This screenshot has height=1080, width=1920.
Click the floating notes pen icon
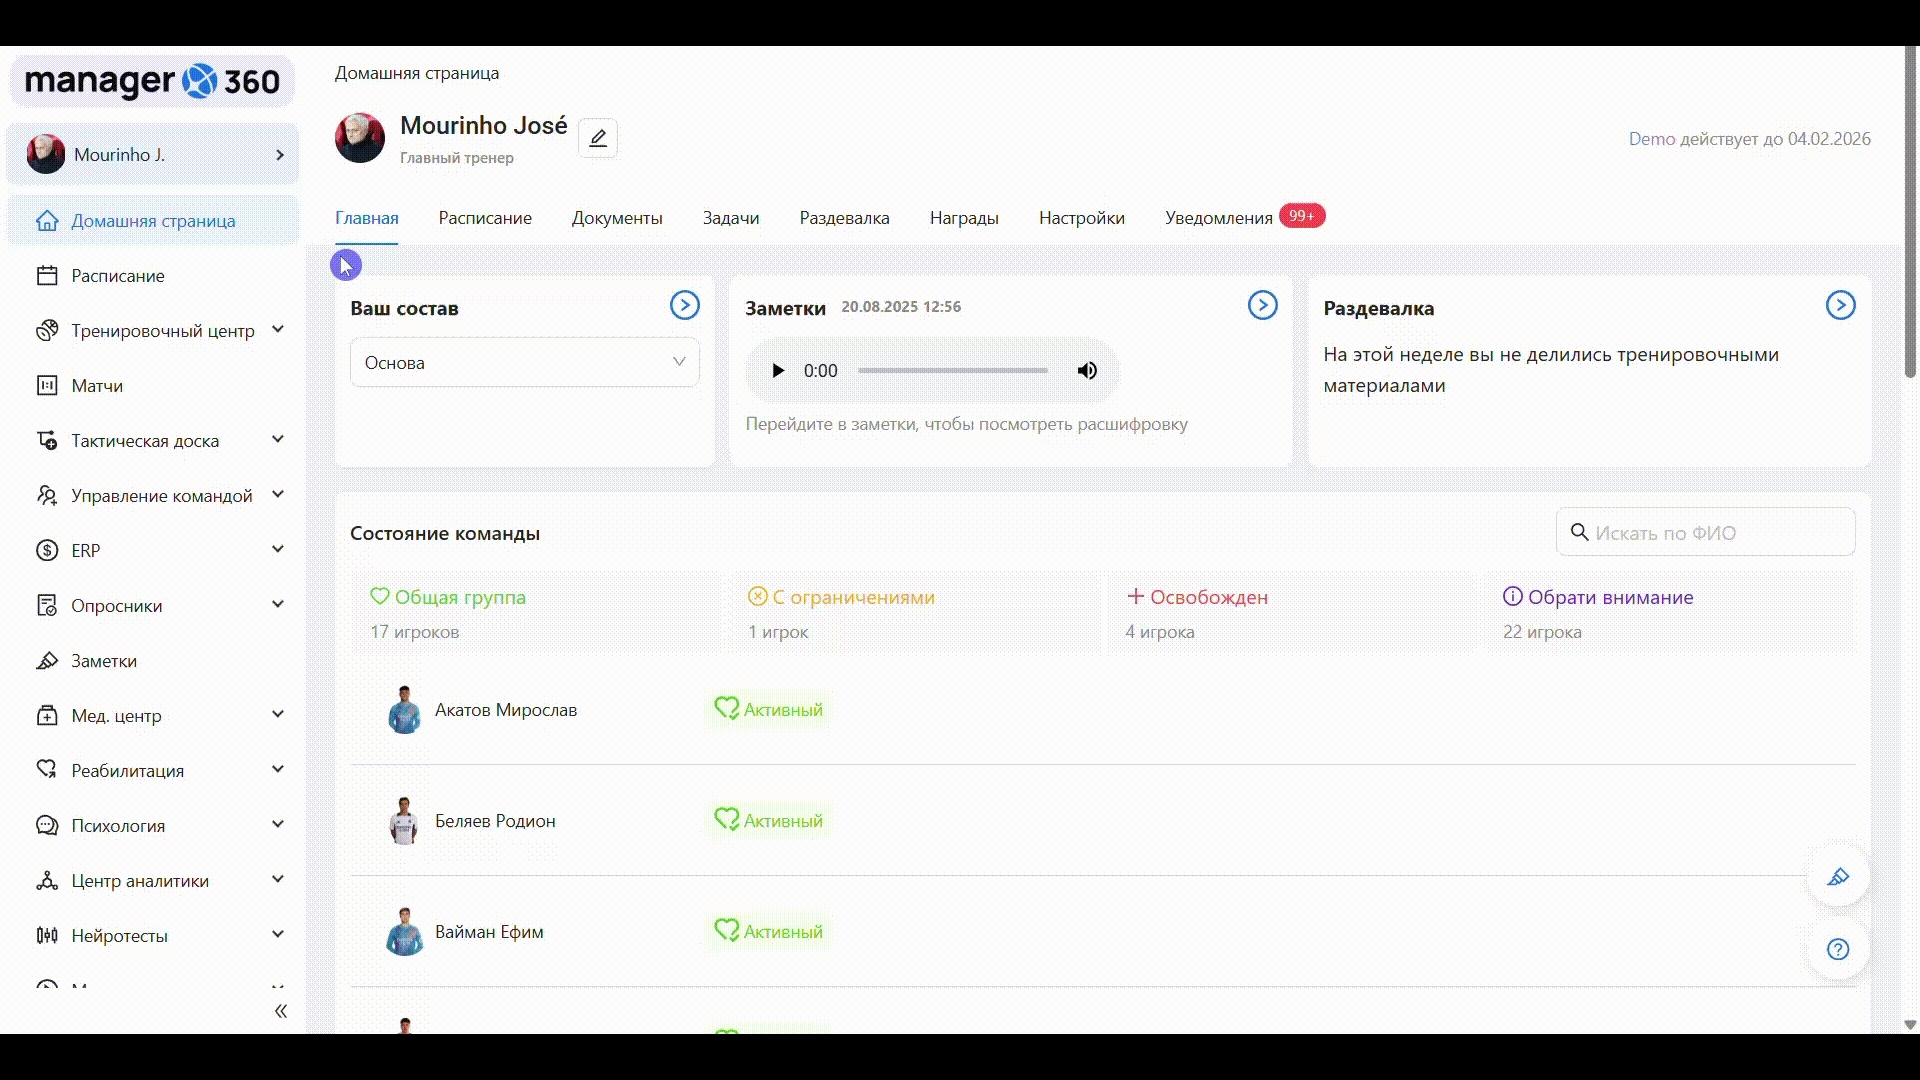tap(1838, 877)
